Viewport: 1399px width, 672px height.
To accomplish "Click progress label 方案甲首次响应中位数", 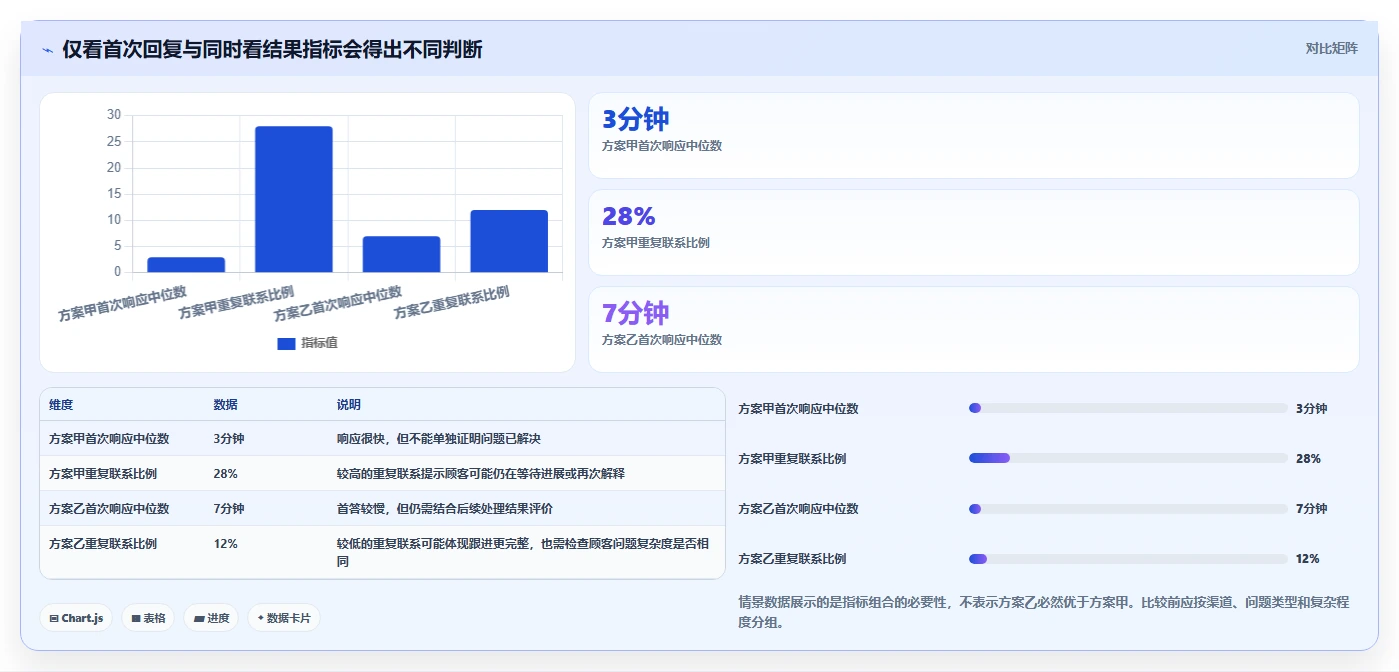I will click(x=798, y=408).
